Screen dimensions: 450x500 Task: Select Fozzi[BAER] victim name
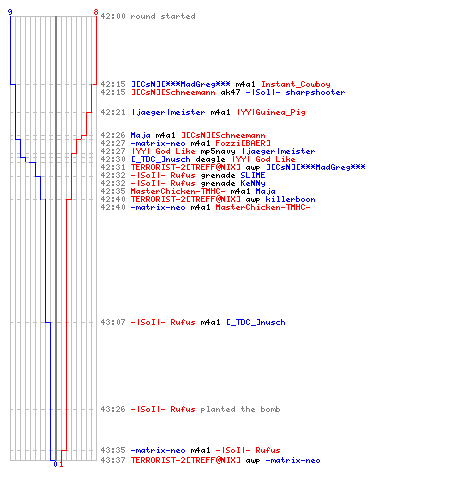(243, 143)
